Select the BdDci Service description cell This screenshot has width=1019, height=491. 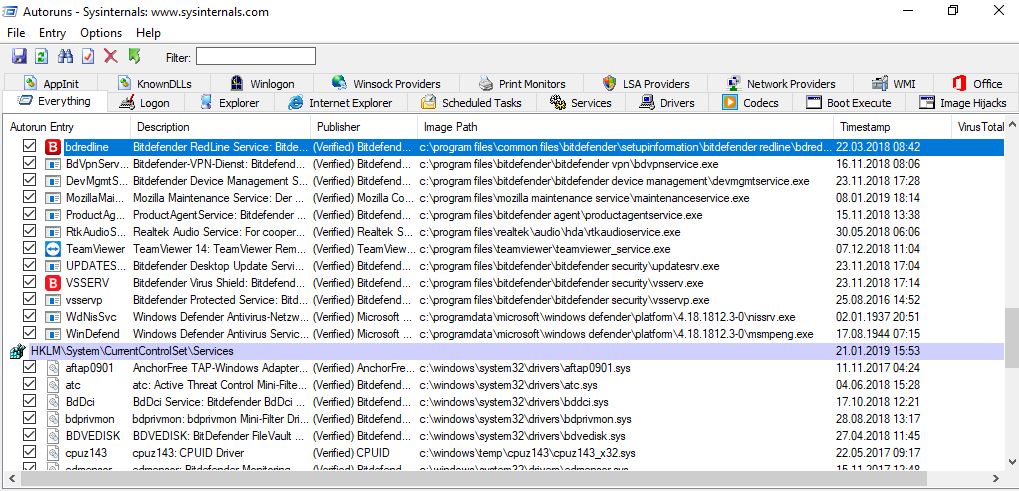(218, 402)
